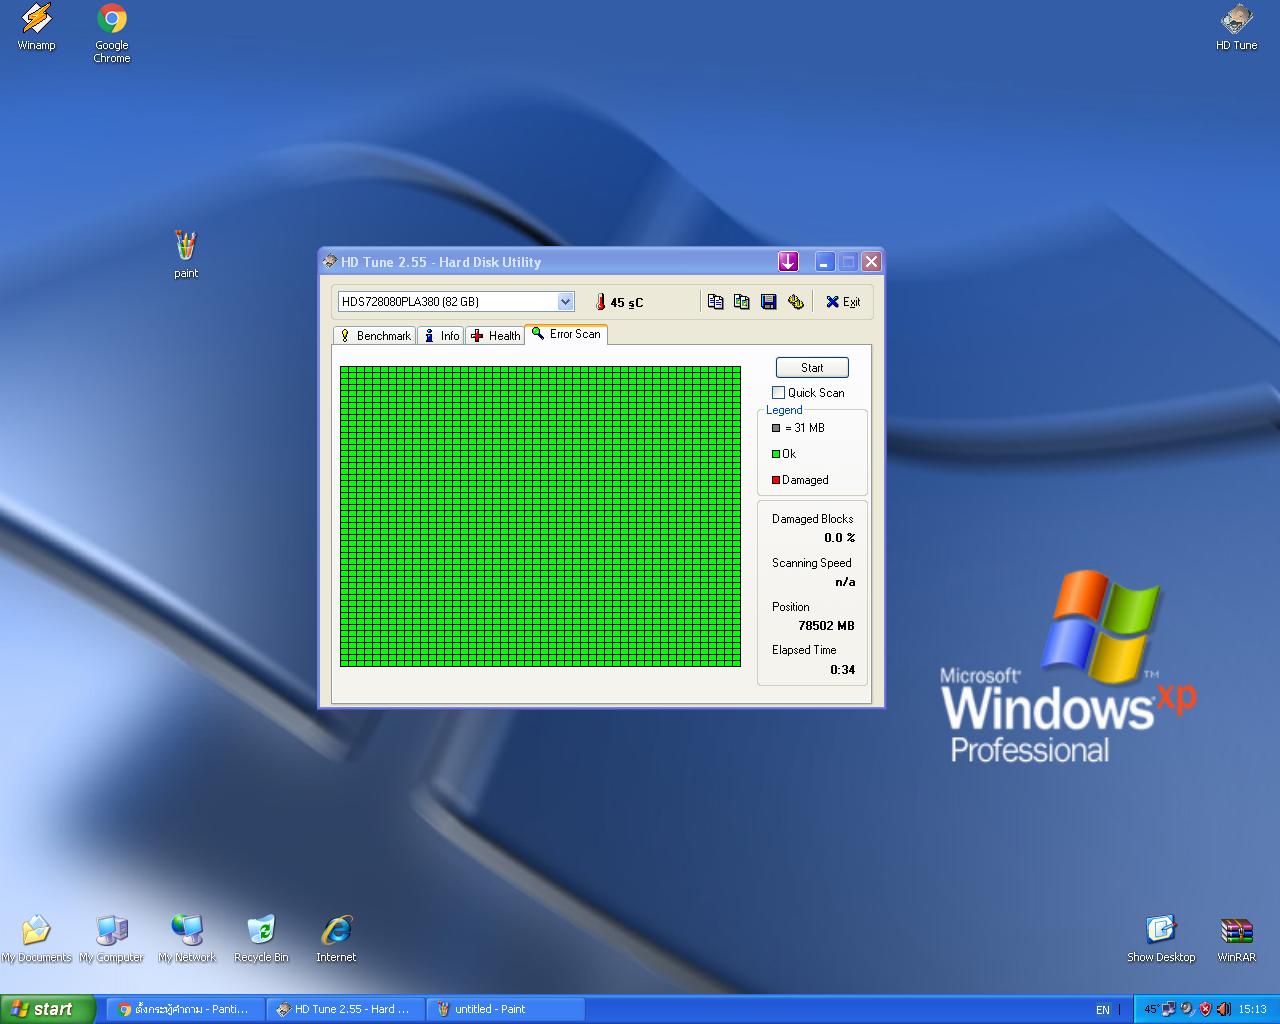Click the floppy disk save icon
This screenshot has width=1280, height=1024.
(768, 302)
